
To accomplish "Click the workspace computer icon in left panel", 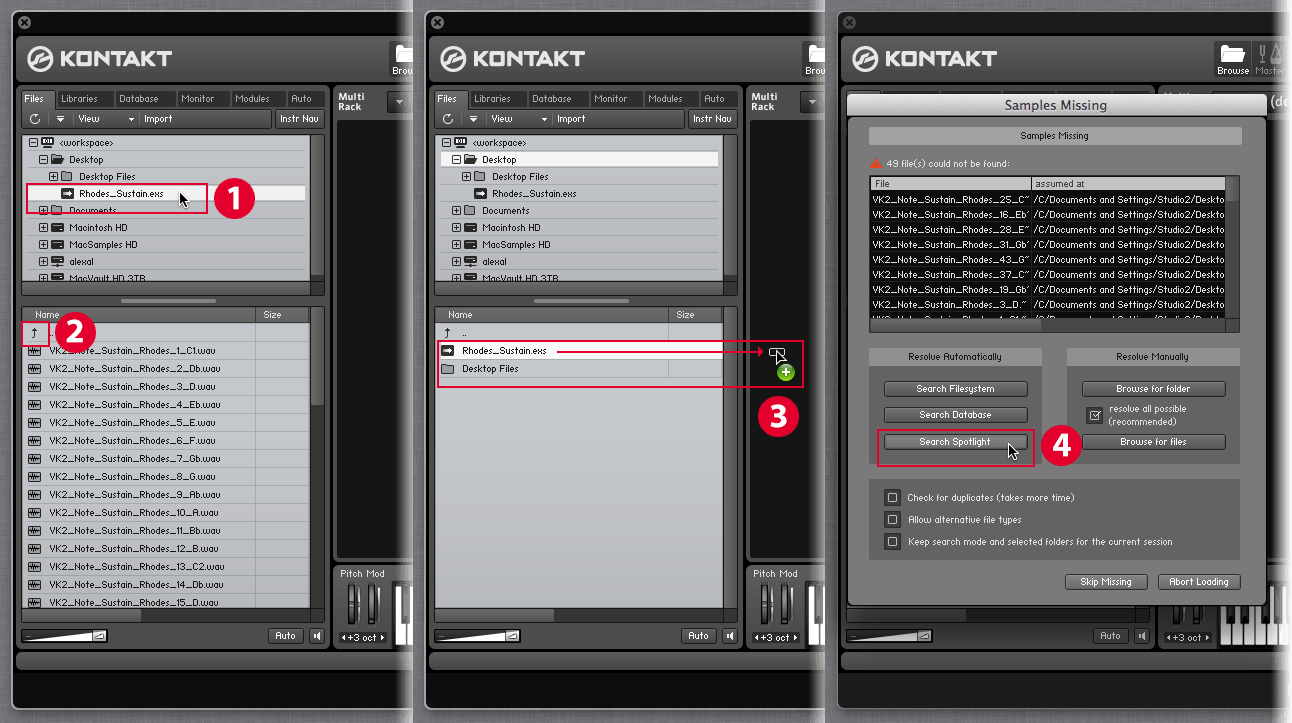I will coord(47,143).
